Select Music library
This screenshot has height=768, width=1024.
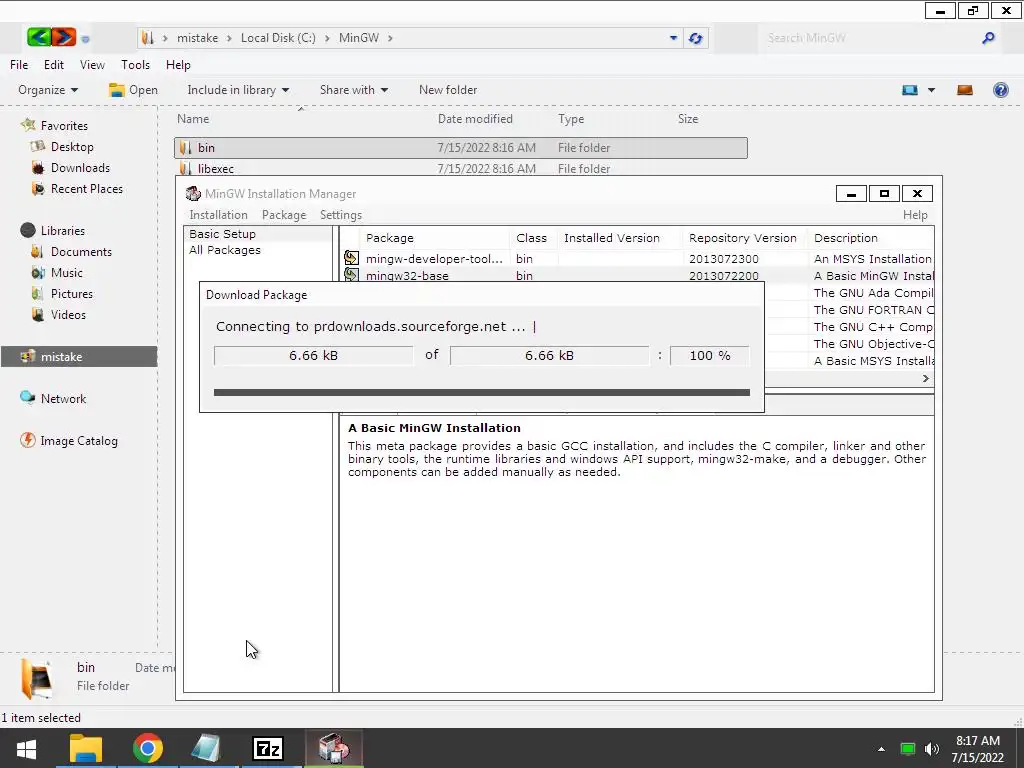point(67,272)
